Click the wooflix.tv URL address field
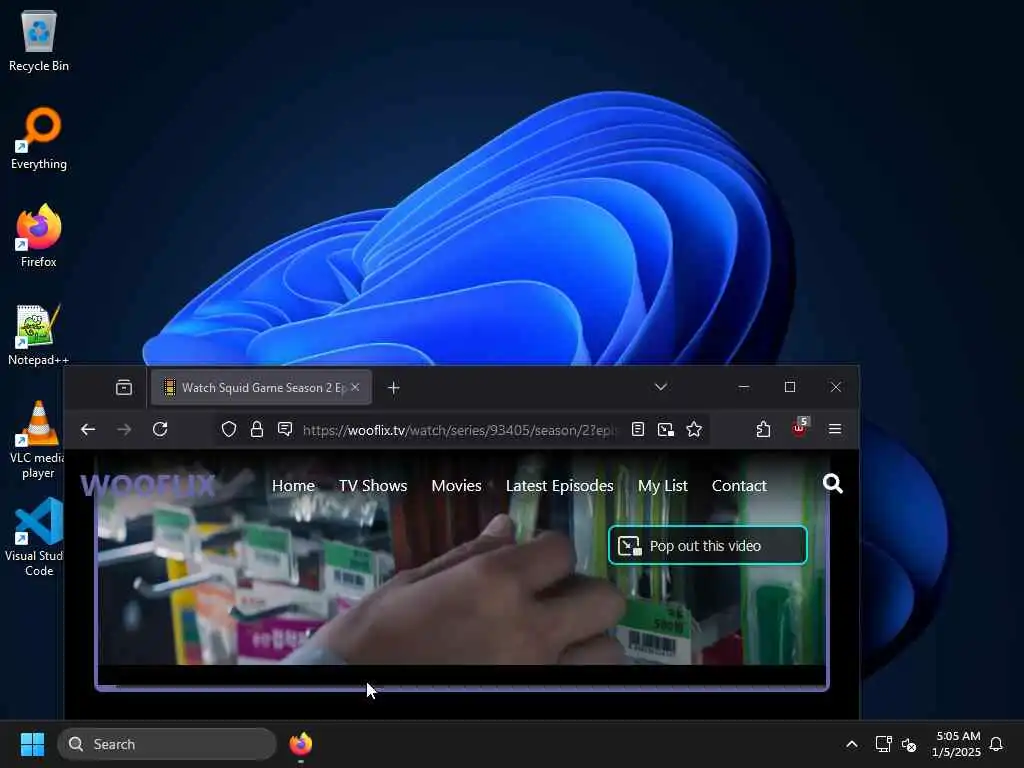Image resolution: width=1024 pixels, height=768 pixels. click(460, 430)
